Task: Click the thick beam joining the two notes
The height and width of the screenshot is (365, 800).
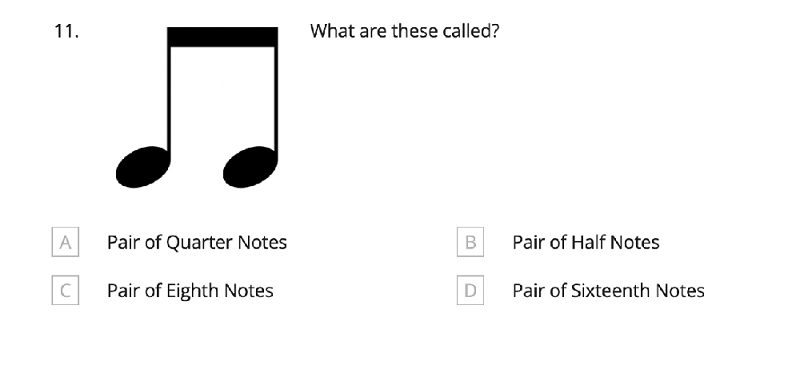Action: [222, 37]
